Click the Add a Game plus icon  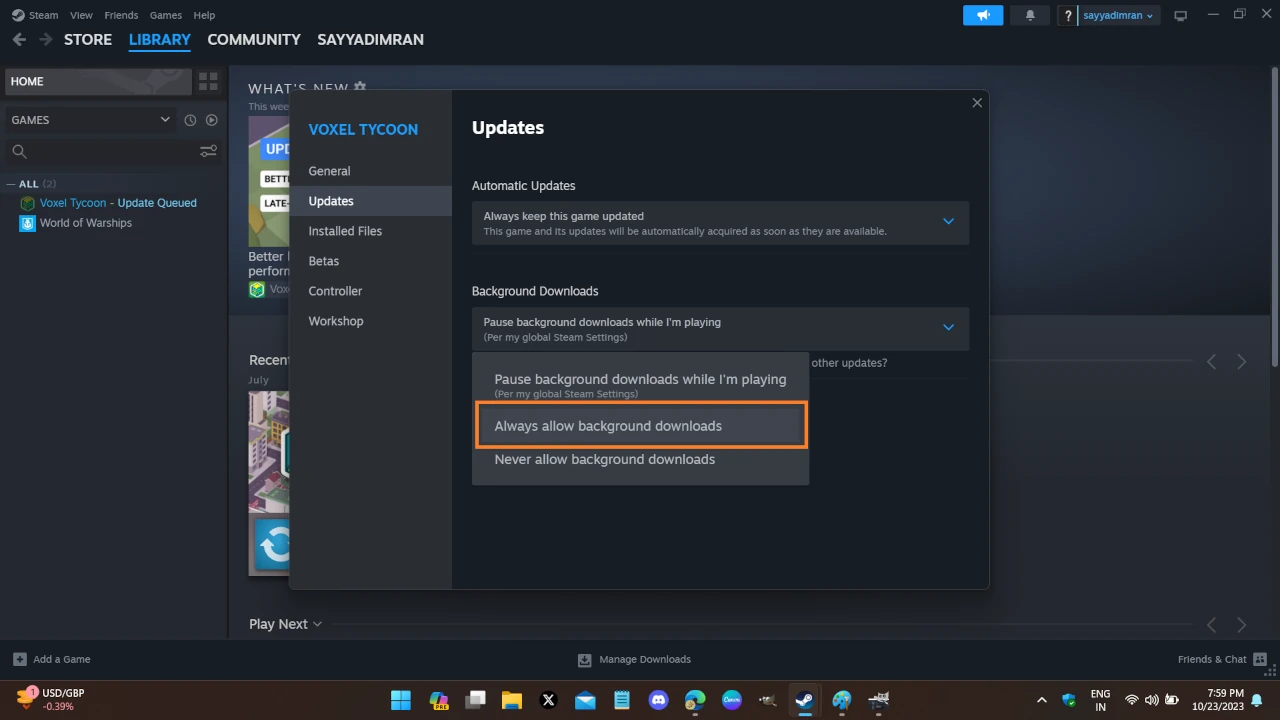pyautogui.click(x=19, y=659)
